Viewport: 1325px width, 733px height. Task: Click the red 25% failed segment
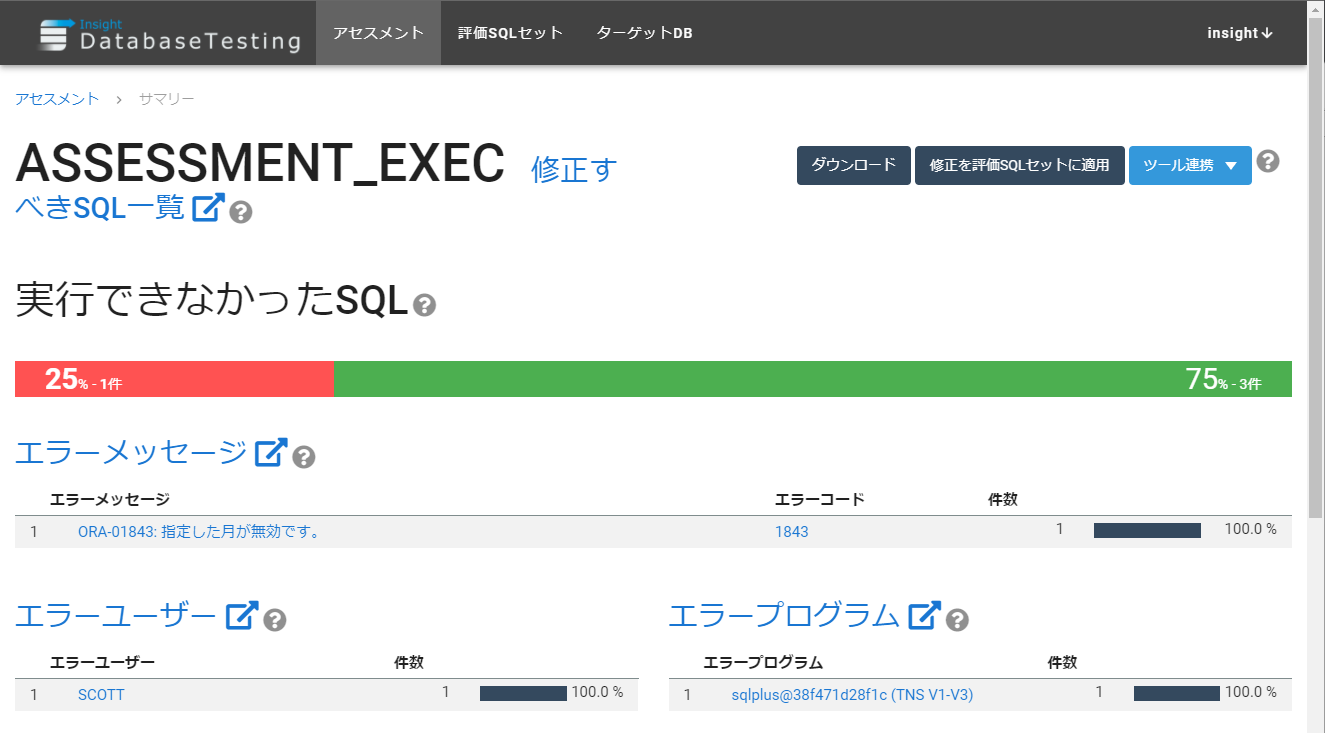tap(174, 379)
